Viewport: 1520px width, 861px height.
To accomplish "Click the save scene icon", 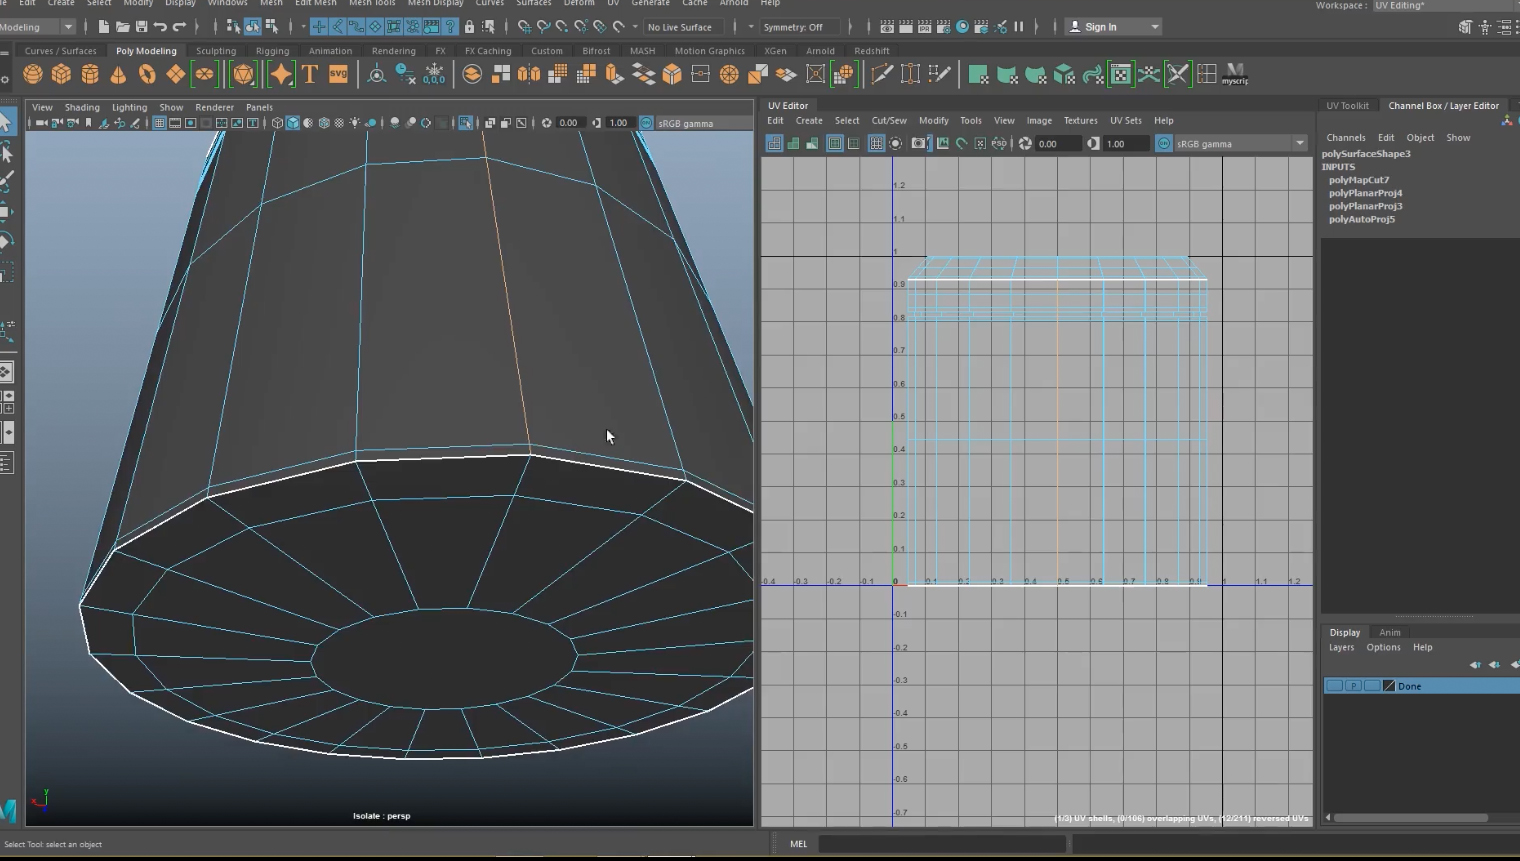I will [141, 27].
